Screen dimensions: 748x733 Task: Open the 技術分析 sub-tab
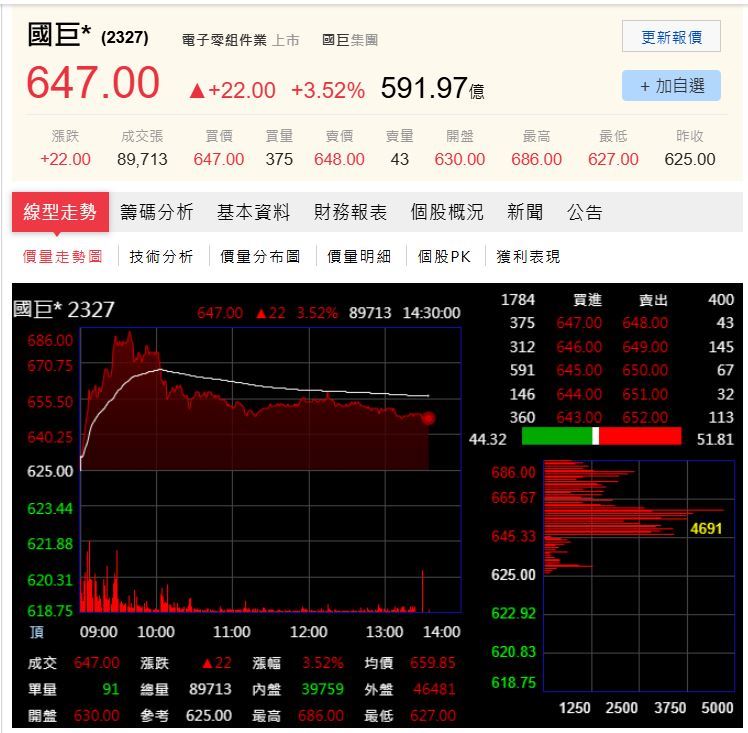pos(161,257)
